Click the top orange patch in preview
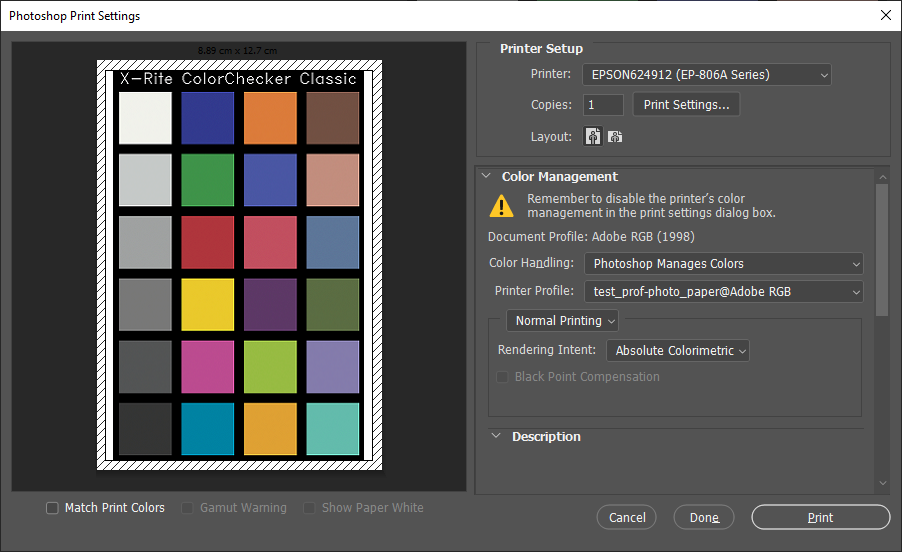The height and width of the screenshot is (552, 902). (x=270, y=118)
